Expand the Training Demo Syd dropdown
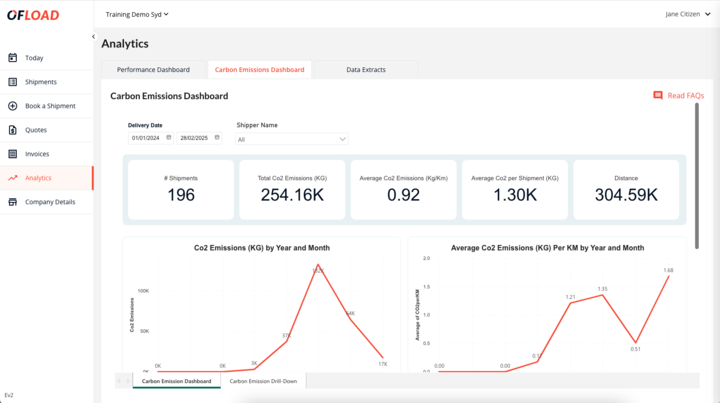Viewport: 720px width, 403px height. 137,15
